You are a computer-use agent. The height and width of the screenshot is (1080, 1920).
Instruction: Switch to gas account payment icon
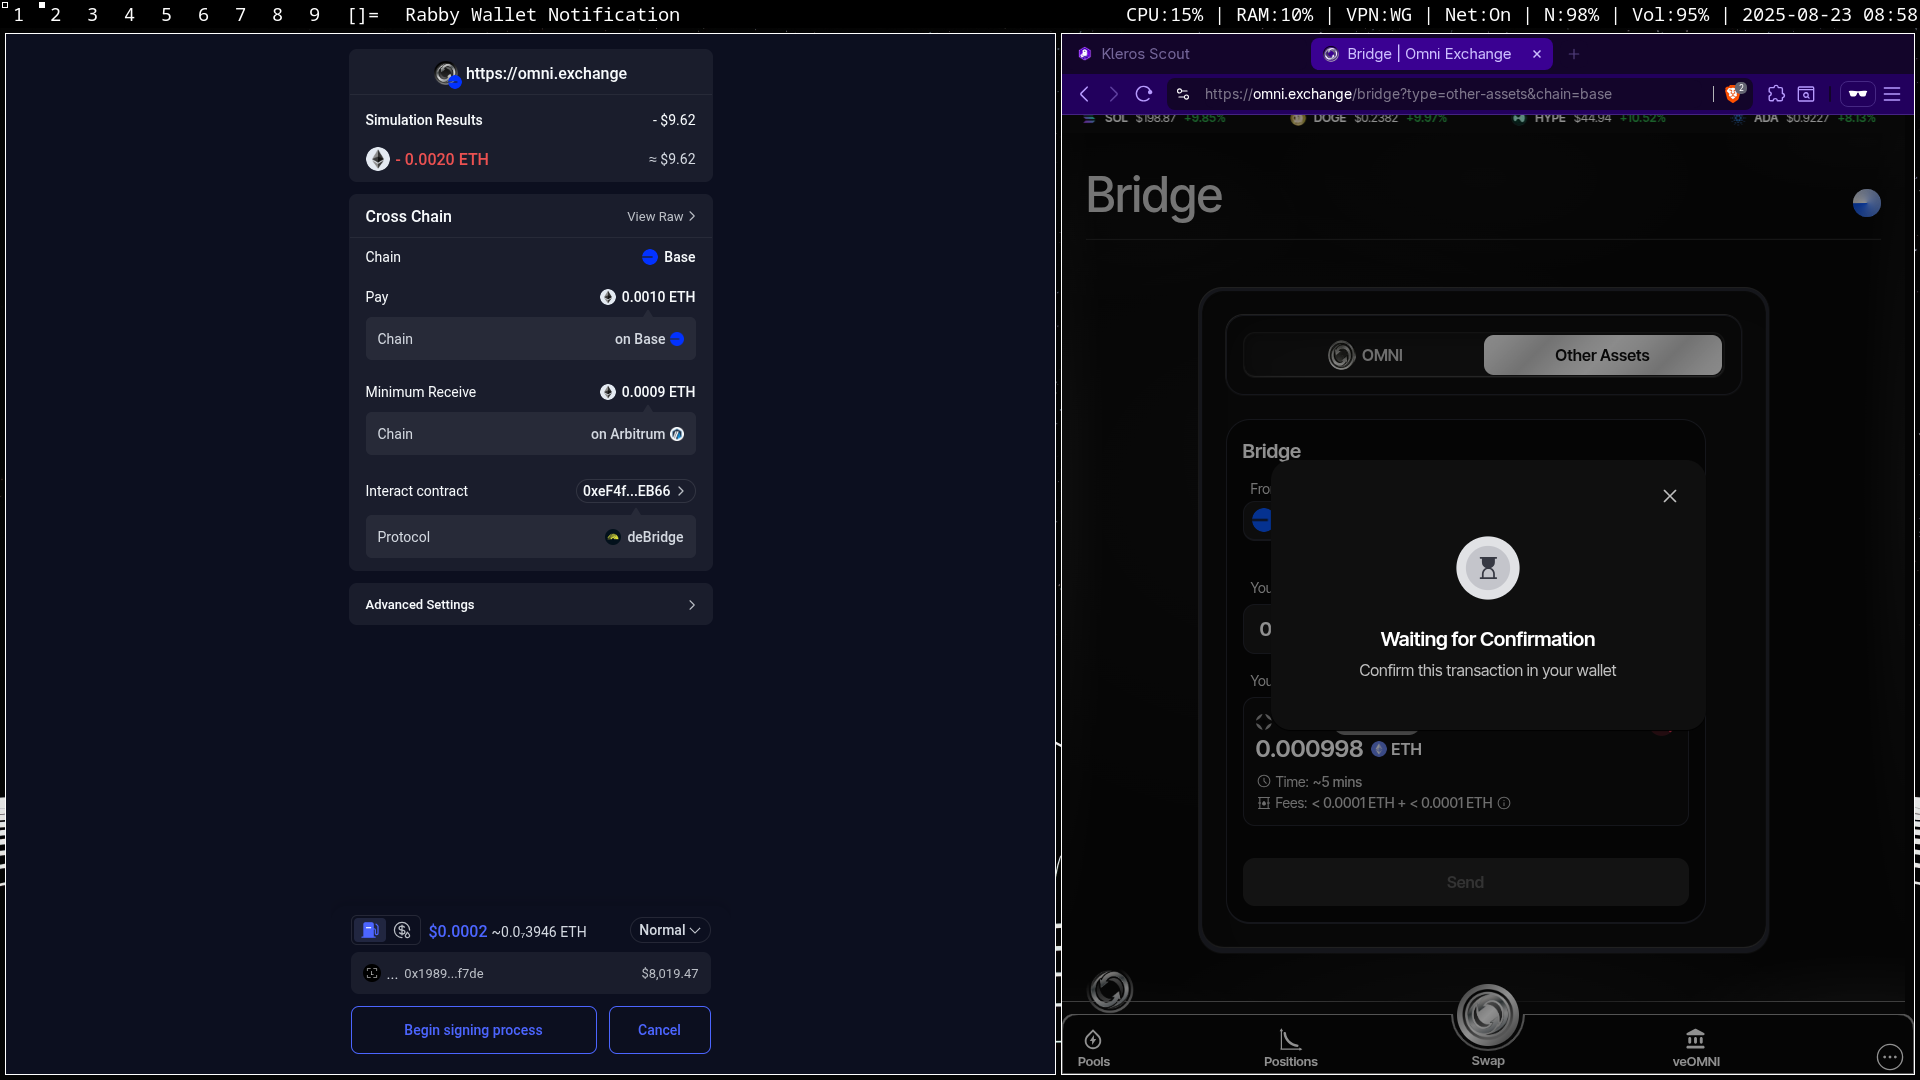pos(402,930)
